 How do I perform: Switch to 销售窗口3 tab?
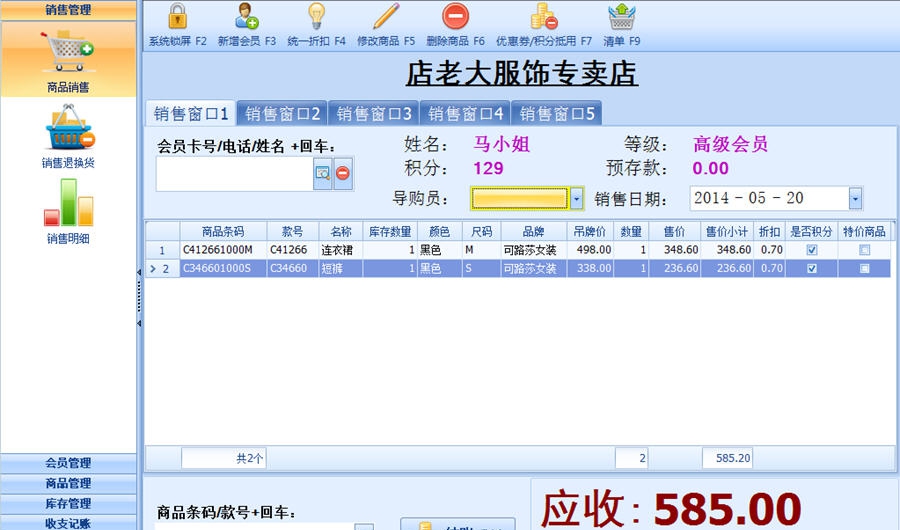374,113
